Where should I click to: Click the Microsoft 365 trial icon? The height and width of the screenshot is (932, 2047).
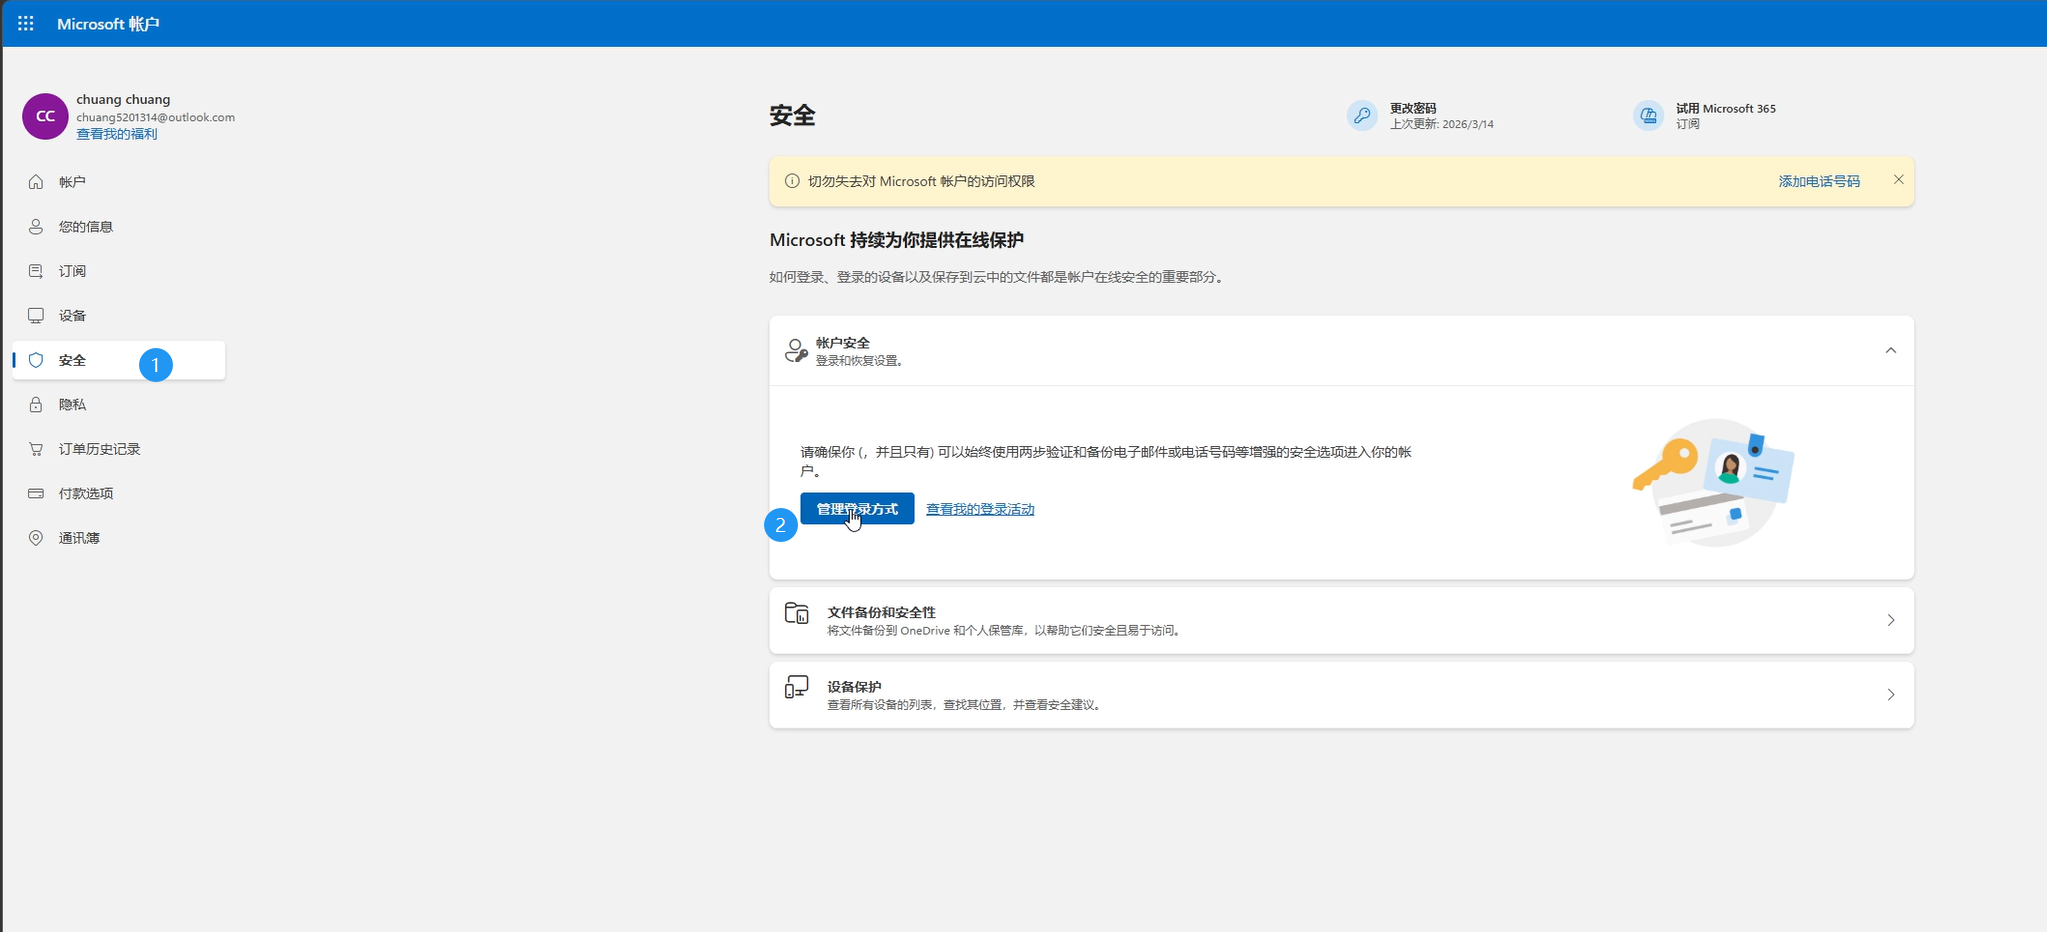(1647, 116)
